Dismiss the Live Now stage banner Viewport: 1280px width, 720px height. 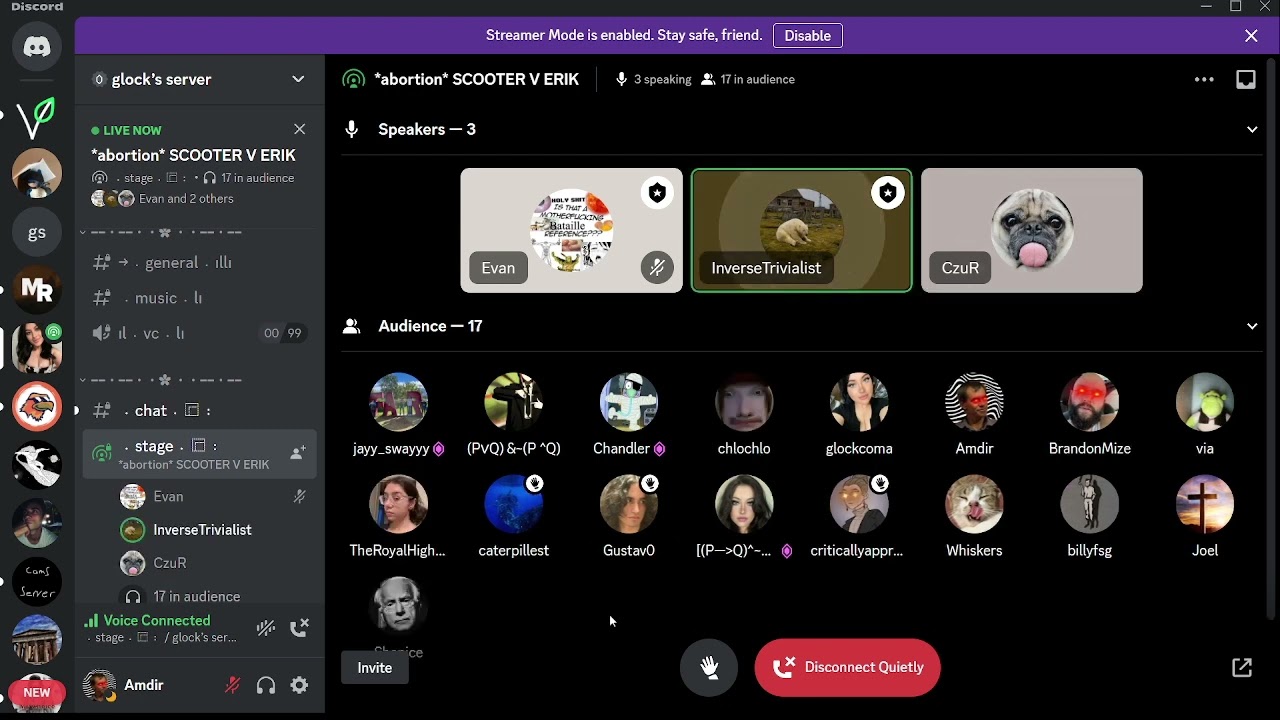[x=299, y=129]
